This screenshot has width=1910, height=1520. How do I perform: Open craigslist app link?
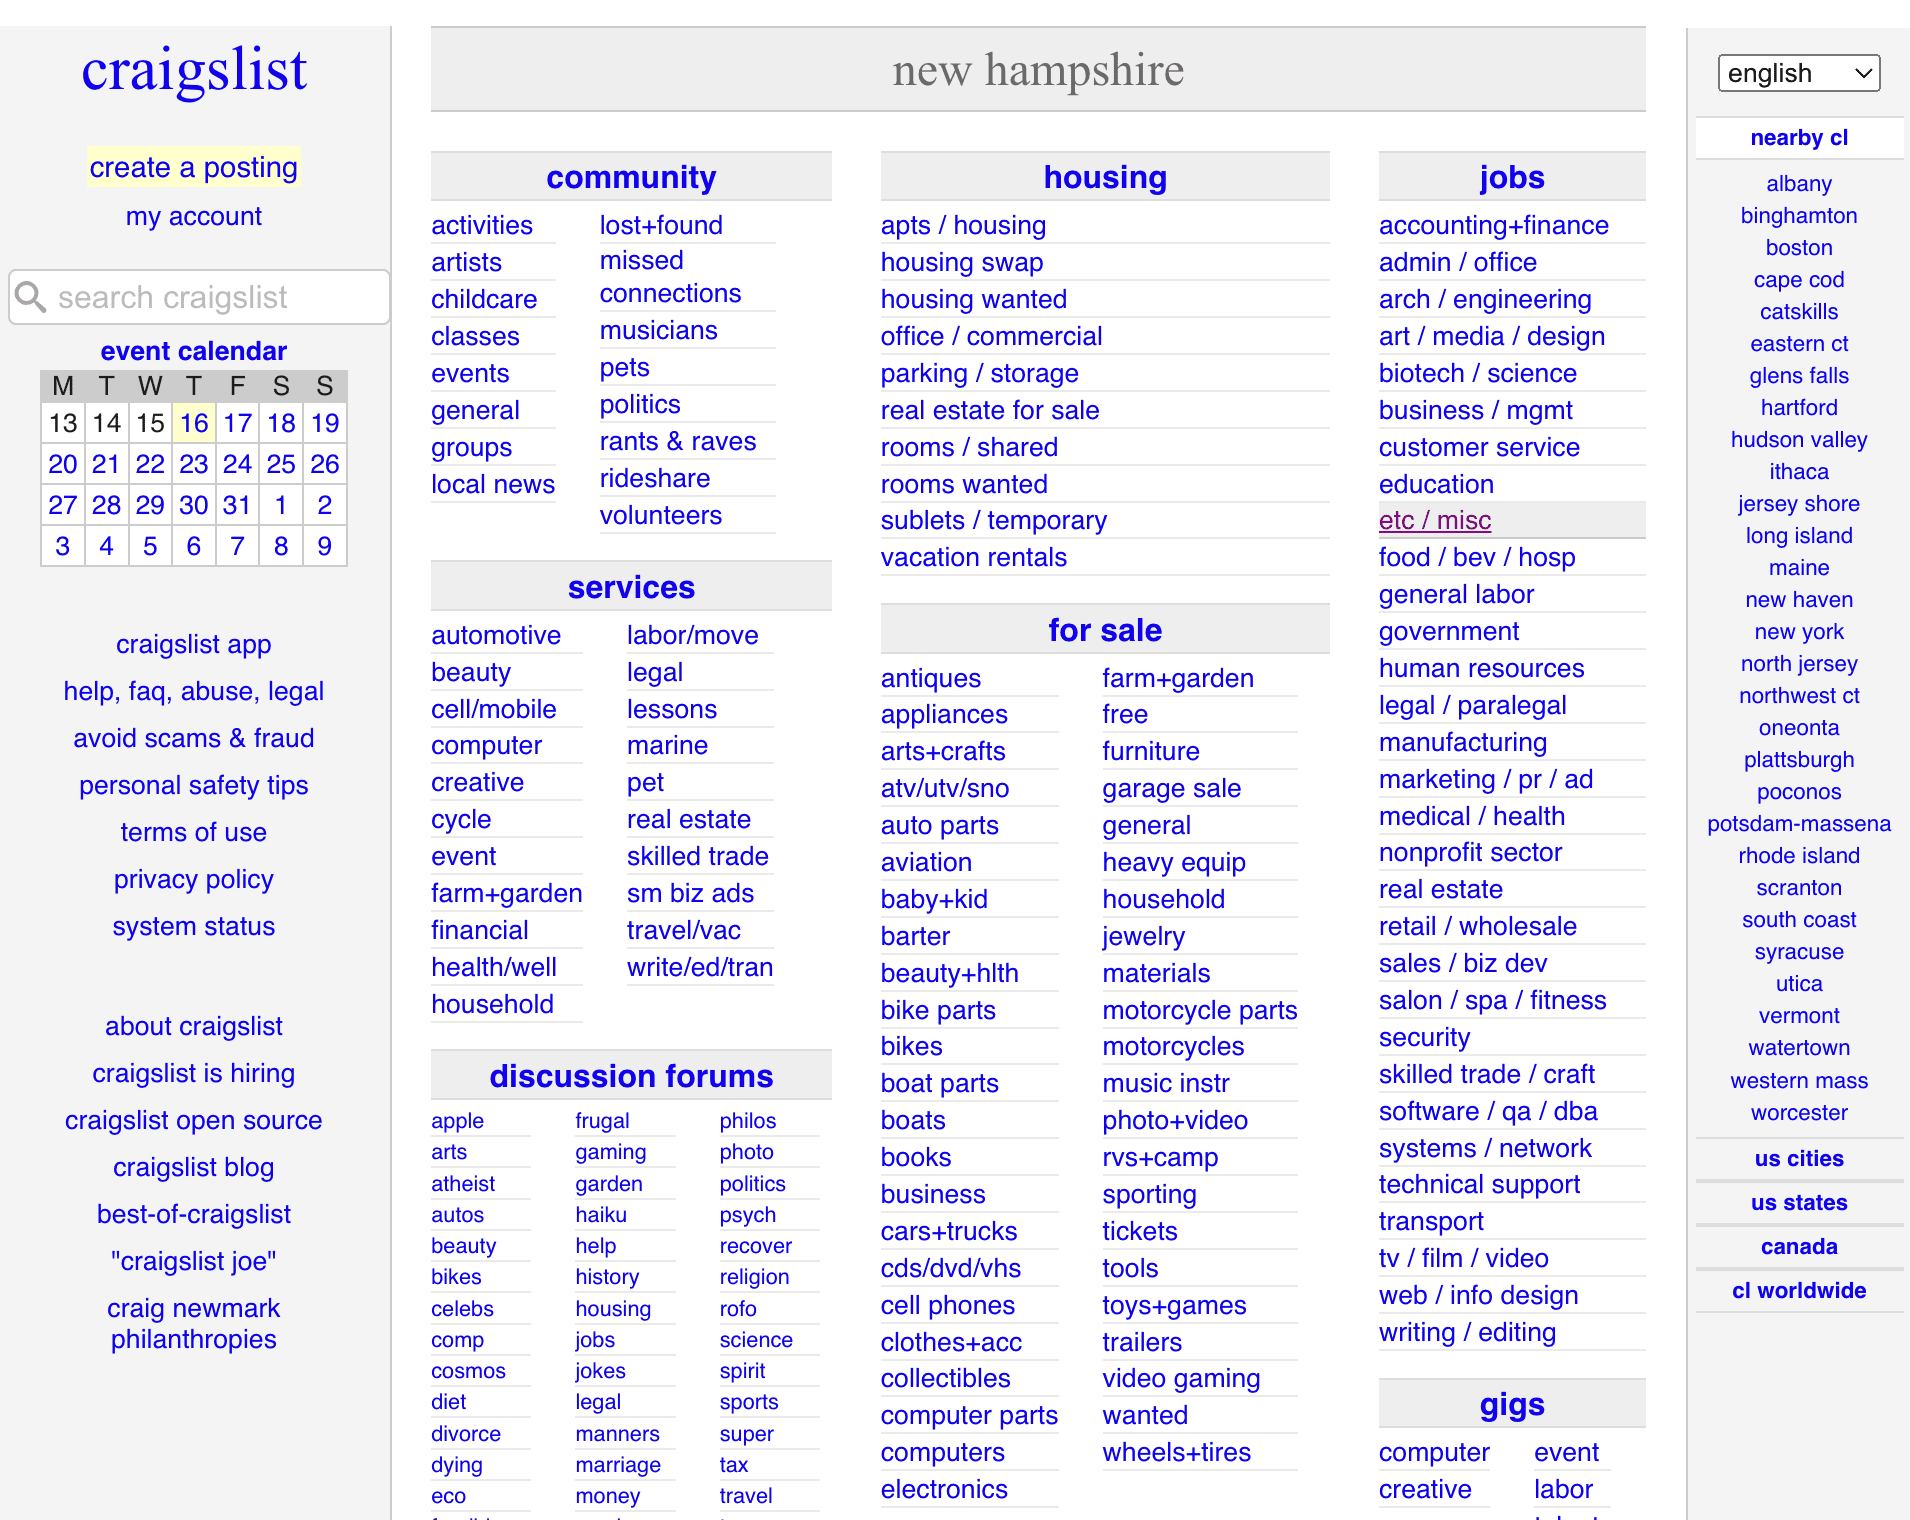[194, 644]
